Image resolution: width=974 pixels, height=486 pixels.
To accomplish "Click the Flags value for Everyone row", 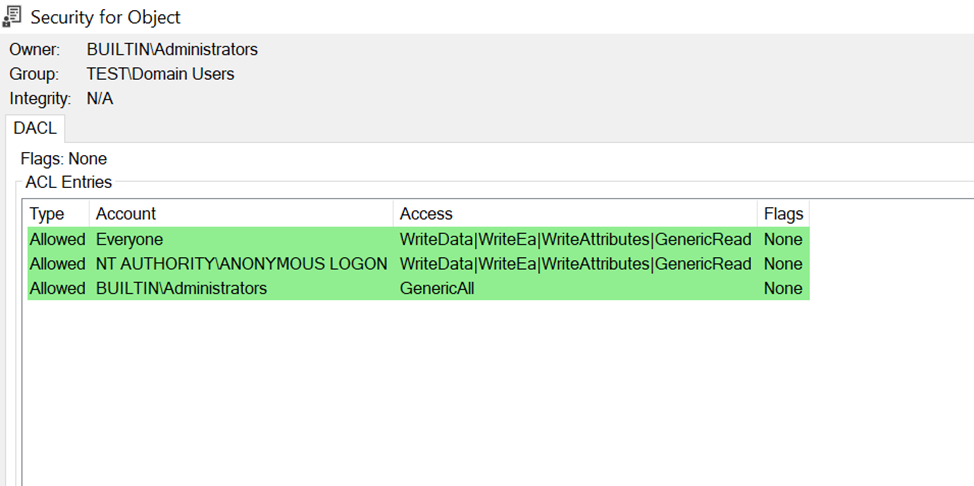I will (x=783, y=240).
